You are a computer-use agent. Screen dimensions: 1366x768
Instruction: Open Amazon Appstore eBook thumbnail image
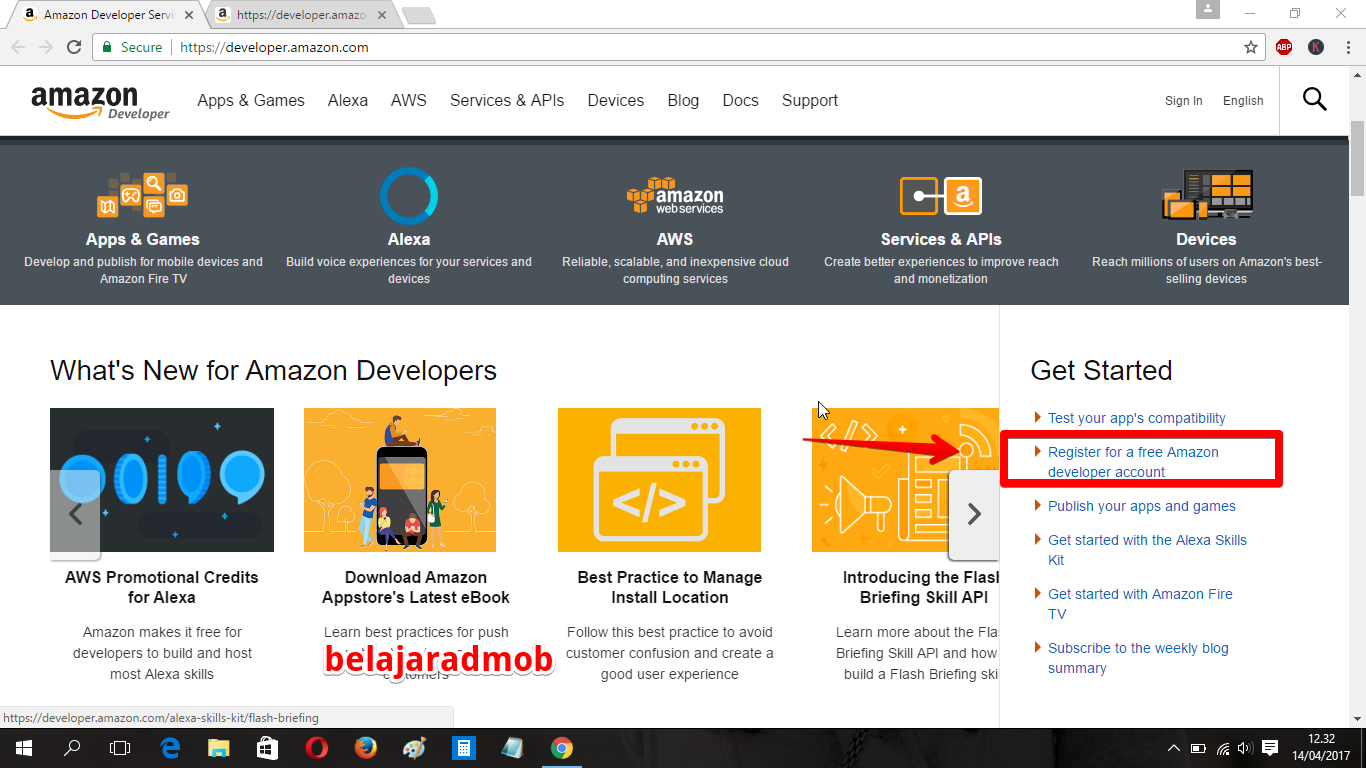pyautogui.click(x=400, y=480)
